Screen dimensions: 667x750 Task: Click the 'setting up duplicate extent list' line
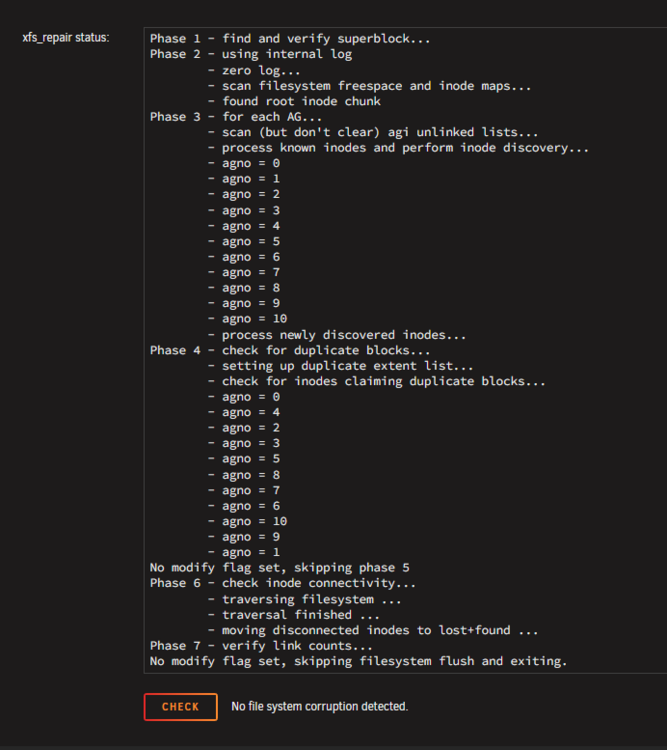[341, 366]
